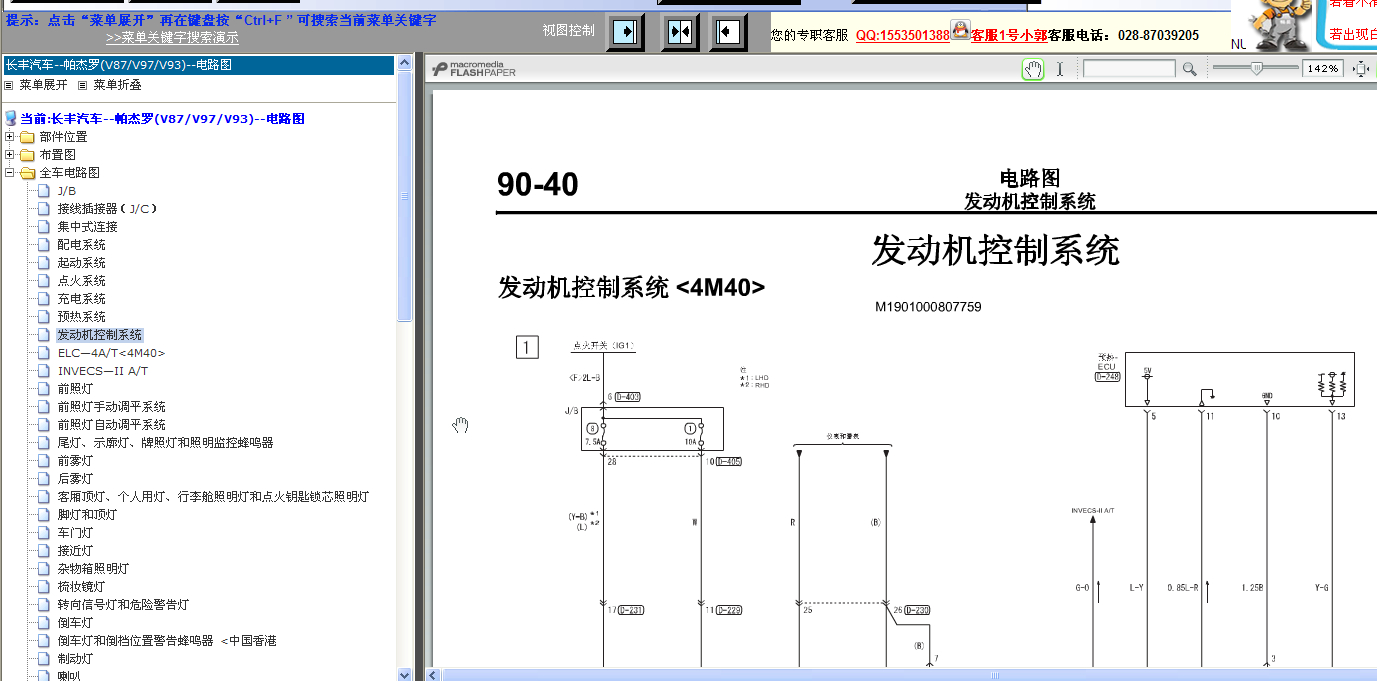1377x681 pixels.
Task: Click the FlashPaper search text field
Action: [1129, 69]
